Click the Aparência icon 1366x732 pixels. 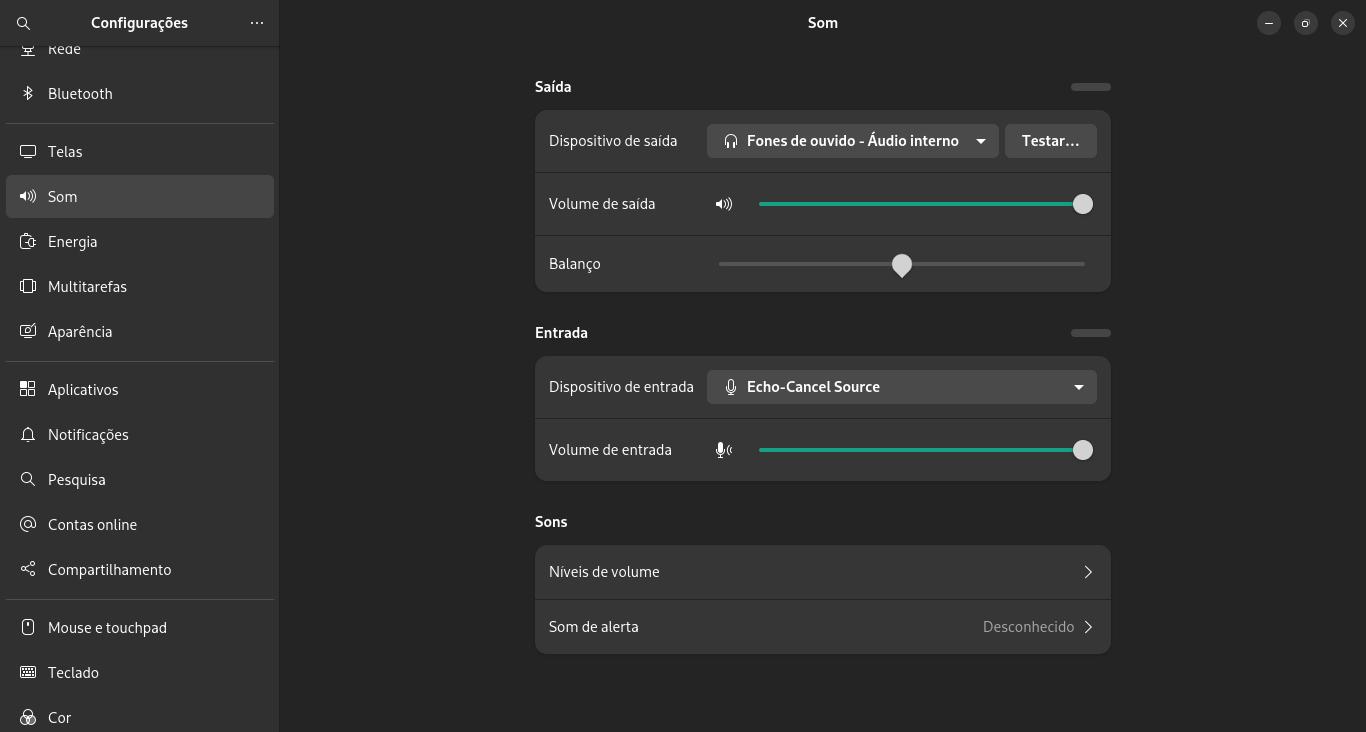[x=28, y=332]
